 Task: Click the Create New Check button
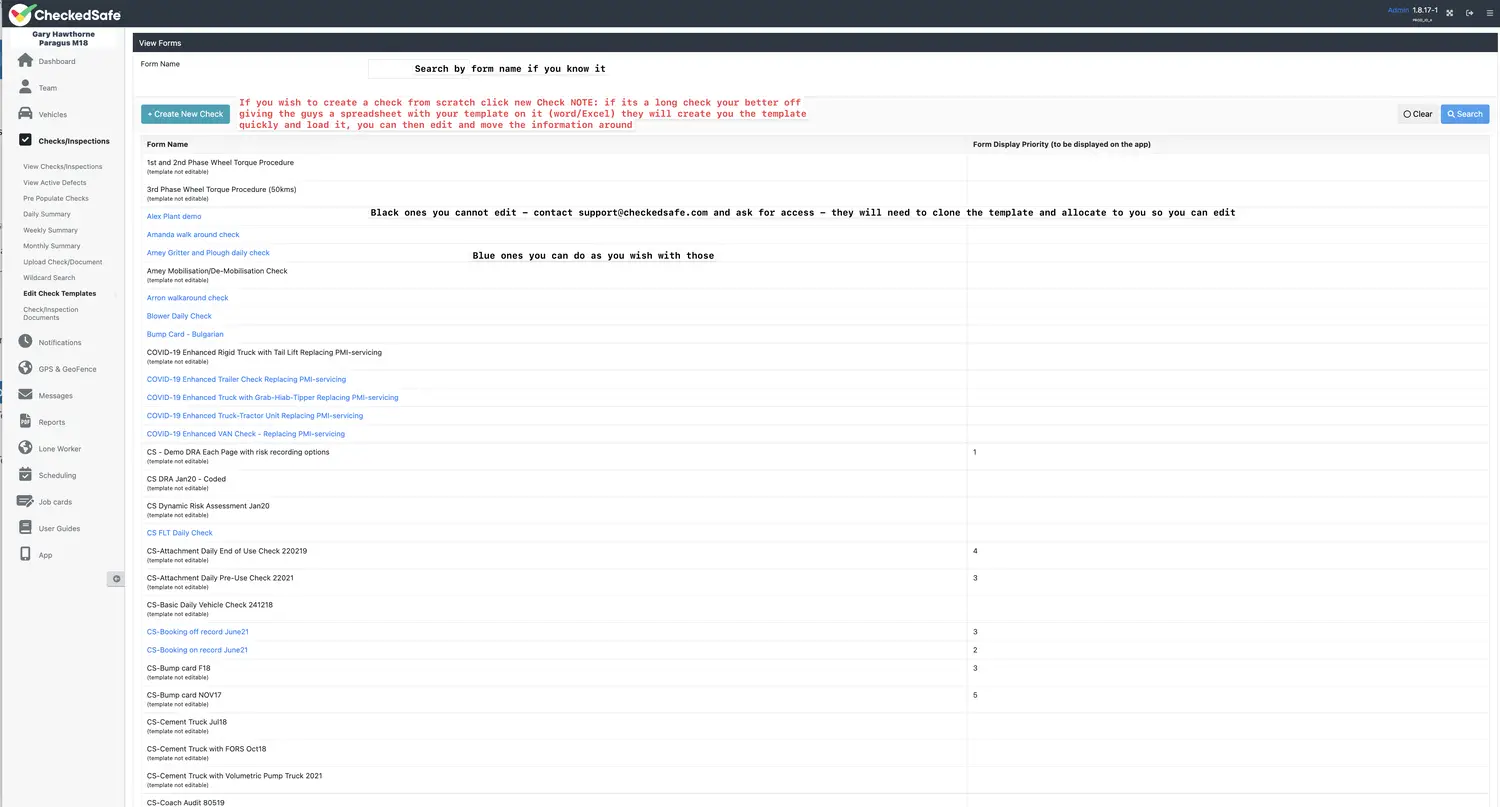(x=185, y=114)
